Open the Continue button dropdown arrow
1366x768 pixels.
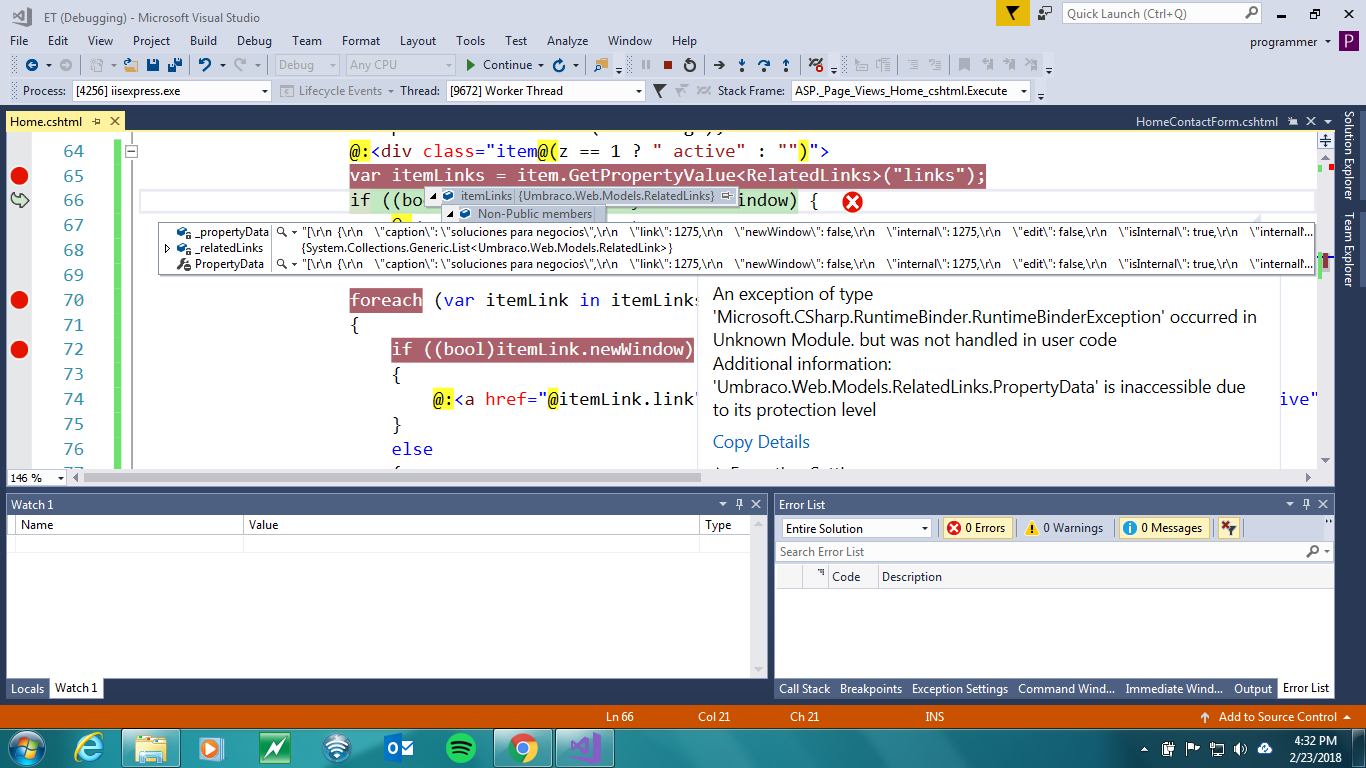tap(541, 65)
